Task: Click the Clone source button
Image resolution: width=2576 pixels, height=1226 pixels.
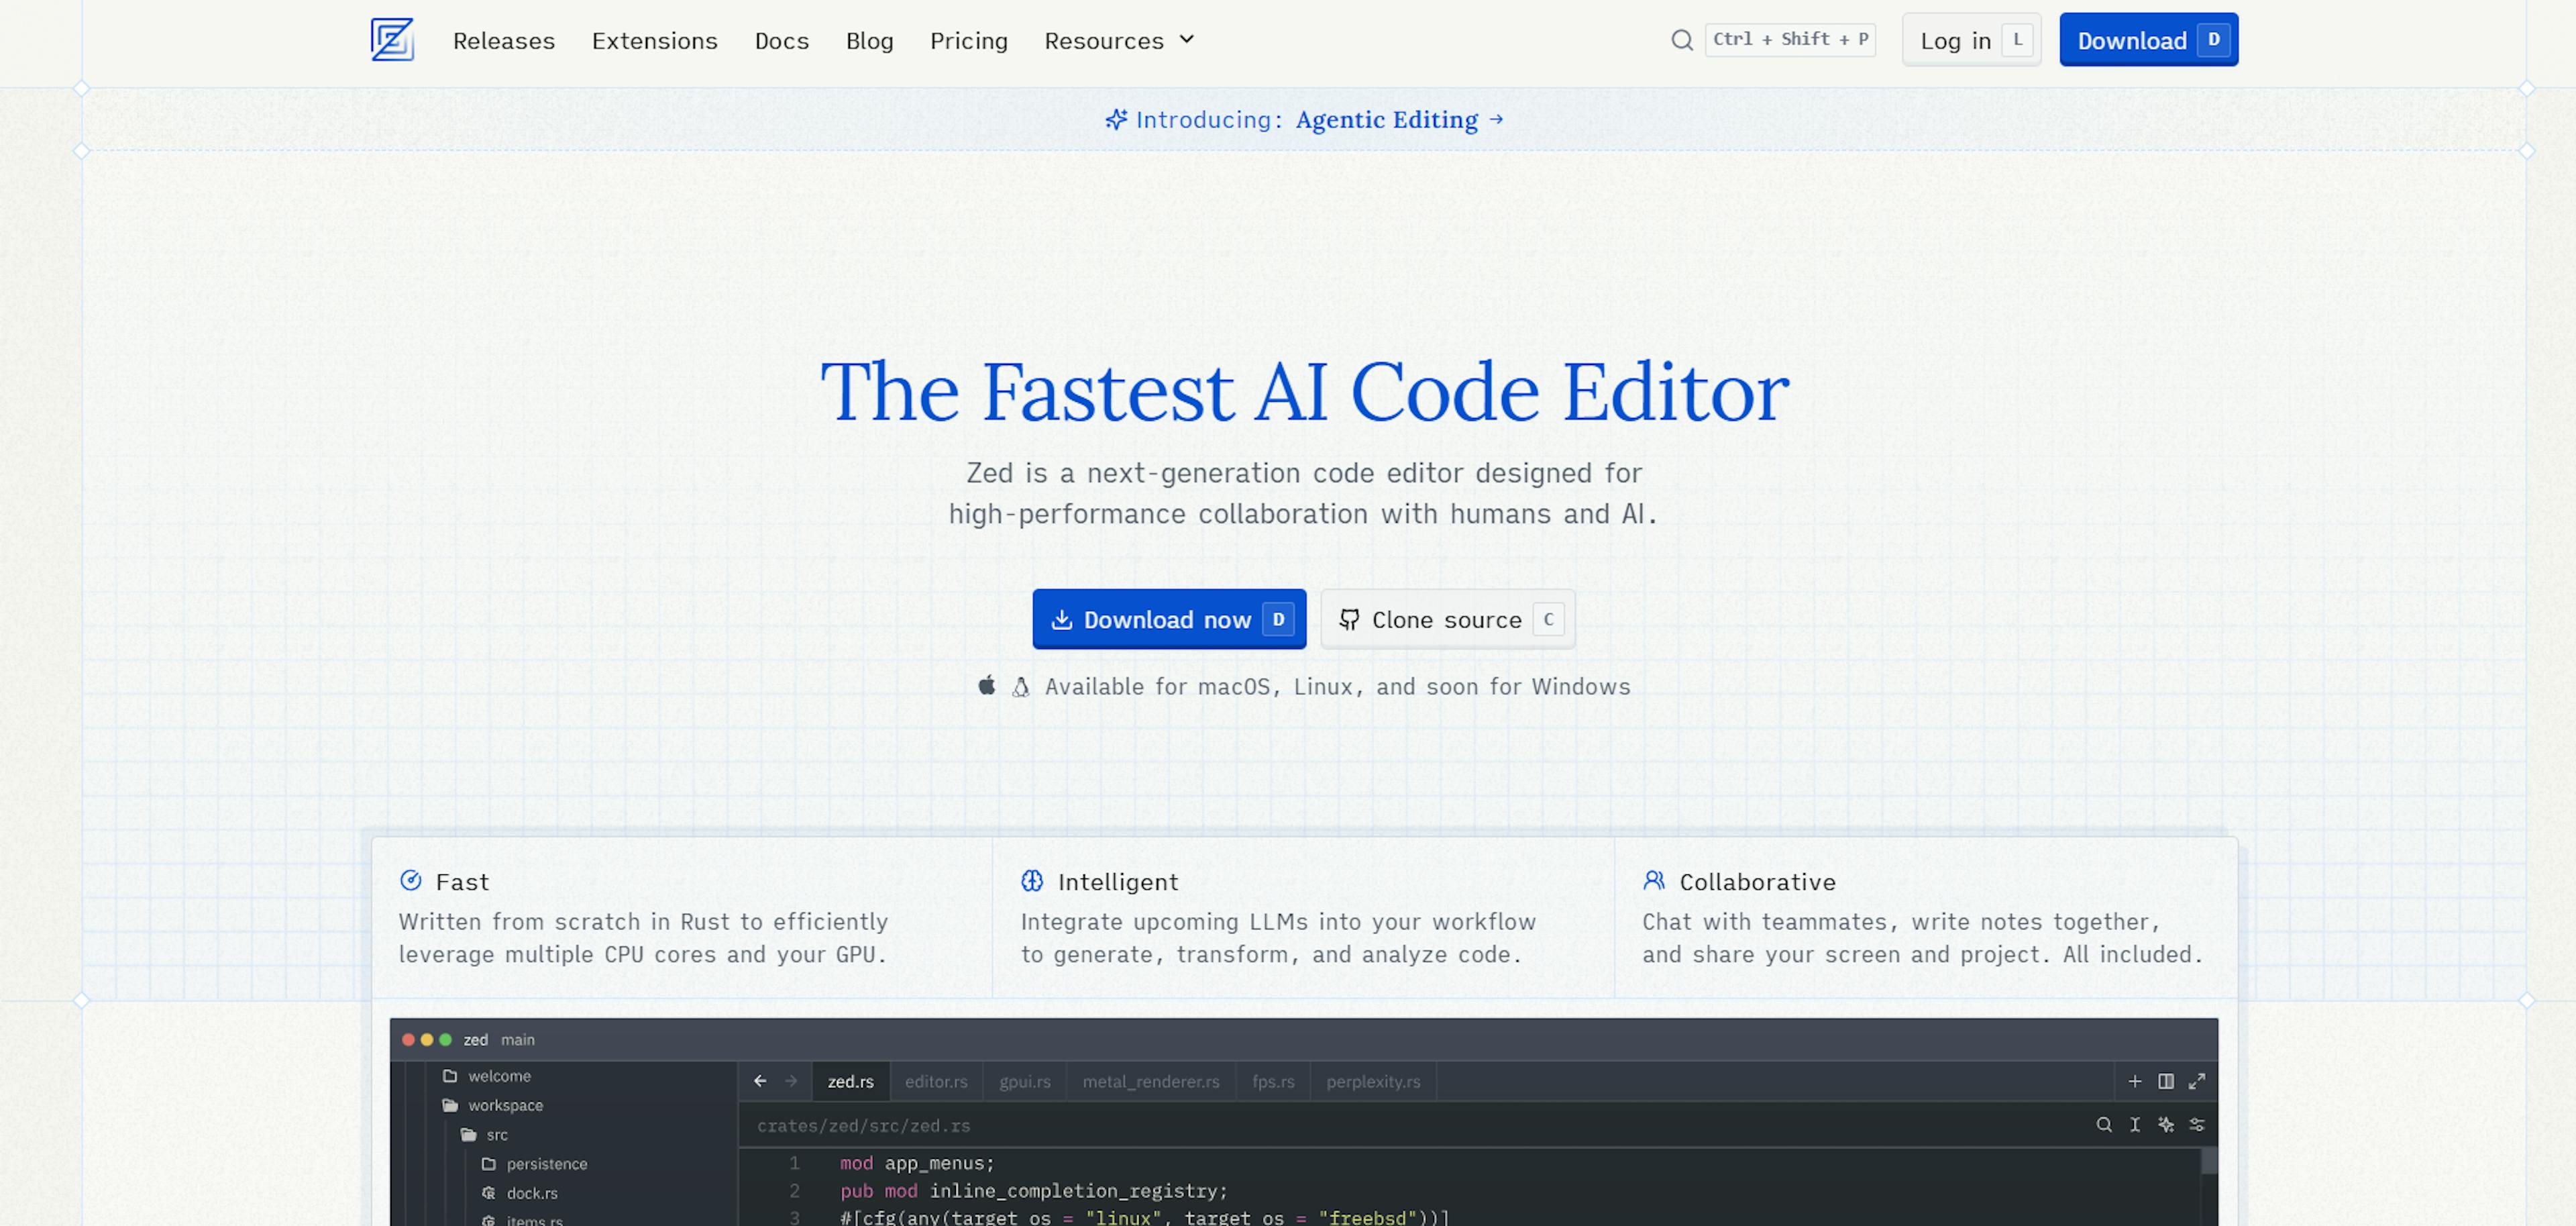Action: pos(1446,619)
